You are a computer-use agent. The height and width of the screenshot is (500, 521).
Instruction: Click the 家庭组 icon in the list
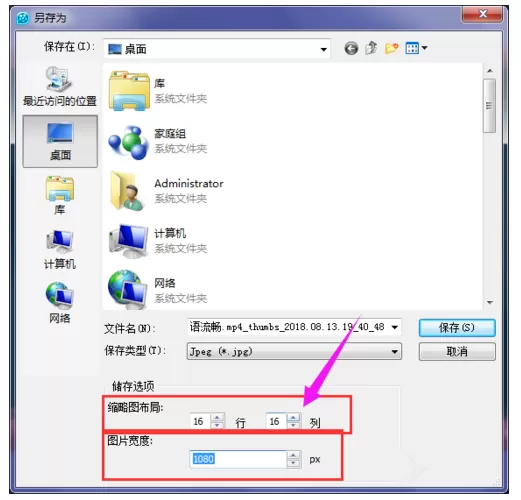[128, 142]
